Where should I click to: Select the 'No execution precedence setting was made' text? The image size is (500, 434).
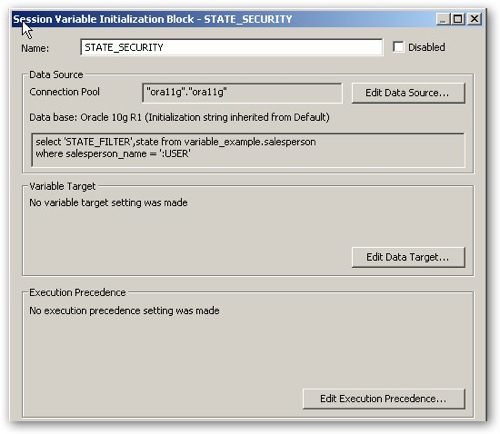(124, 311)
